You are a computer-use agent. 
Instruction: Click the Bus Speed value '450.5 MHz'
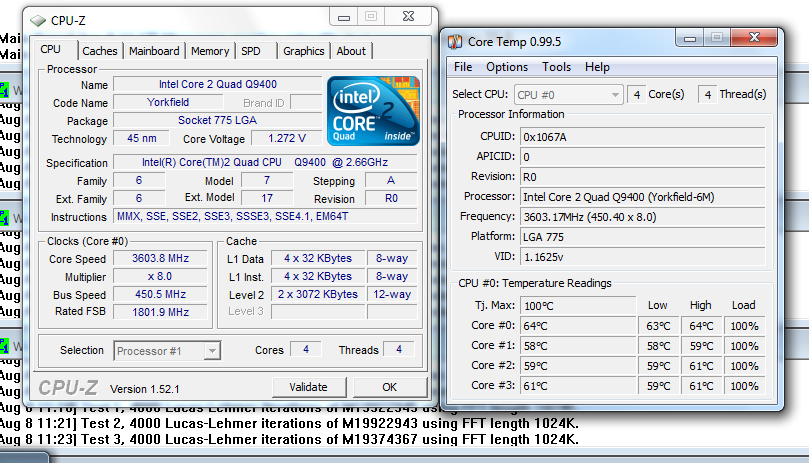click(160, 294)
